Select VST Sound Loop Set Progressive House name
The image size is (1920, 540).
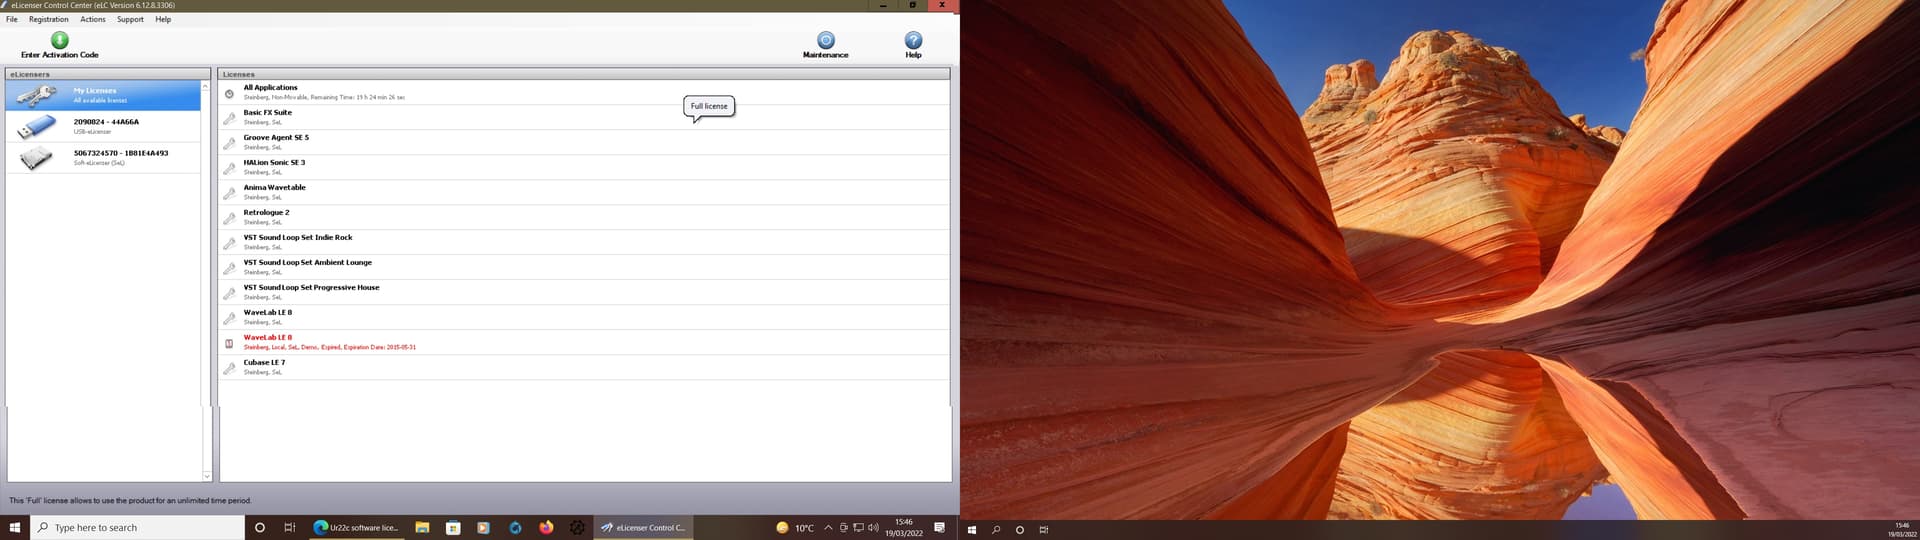click(312, 288)
